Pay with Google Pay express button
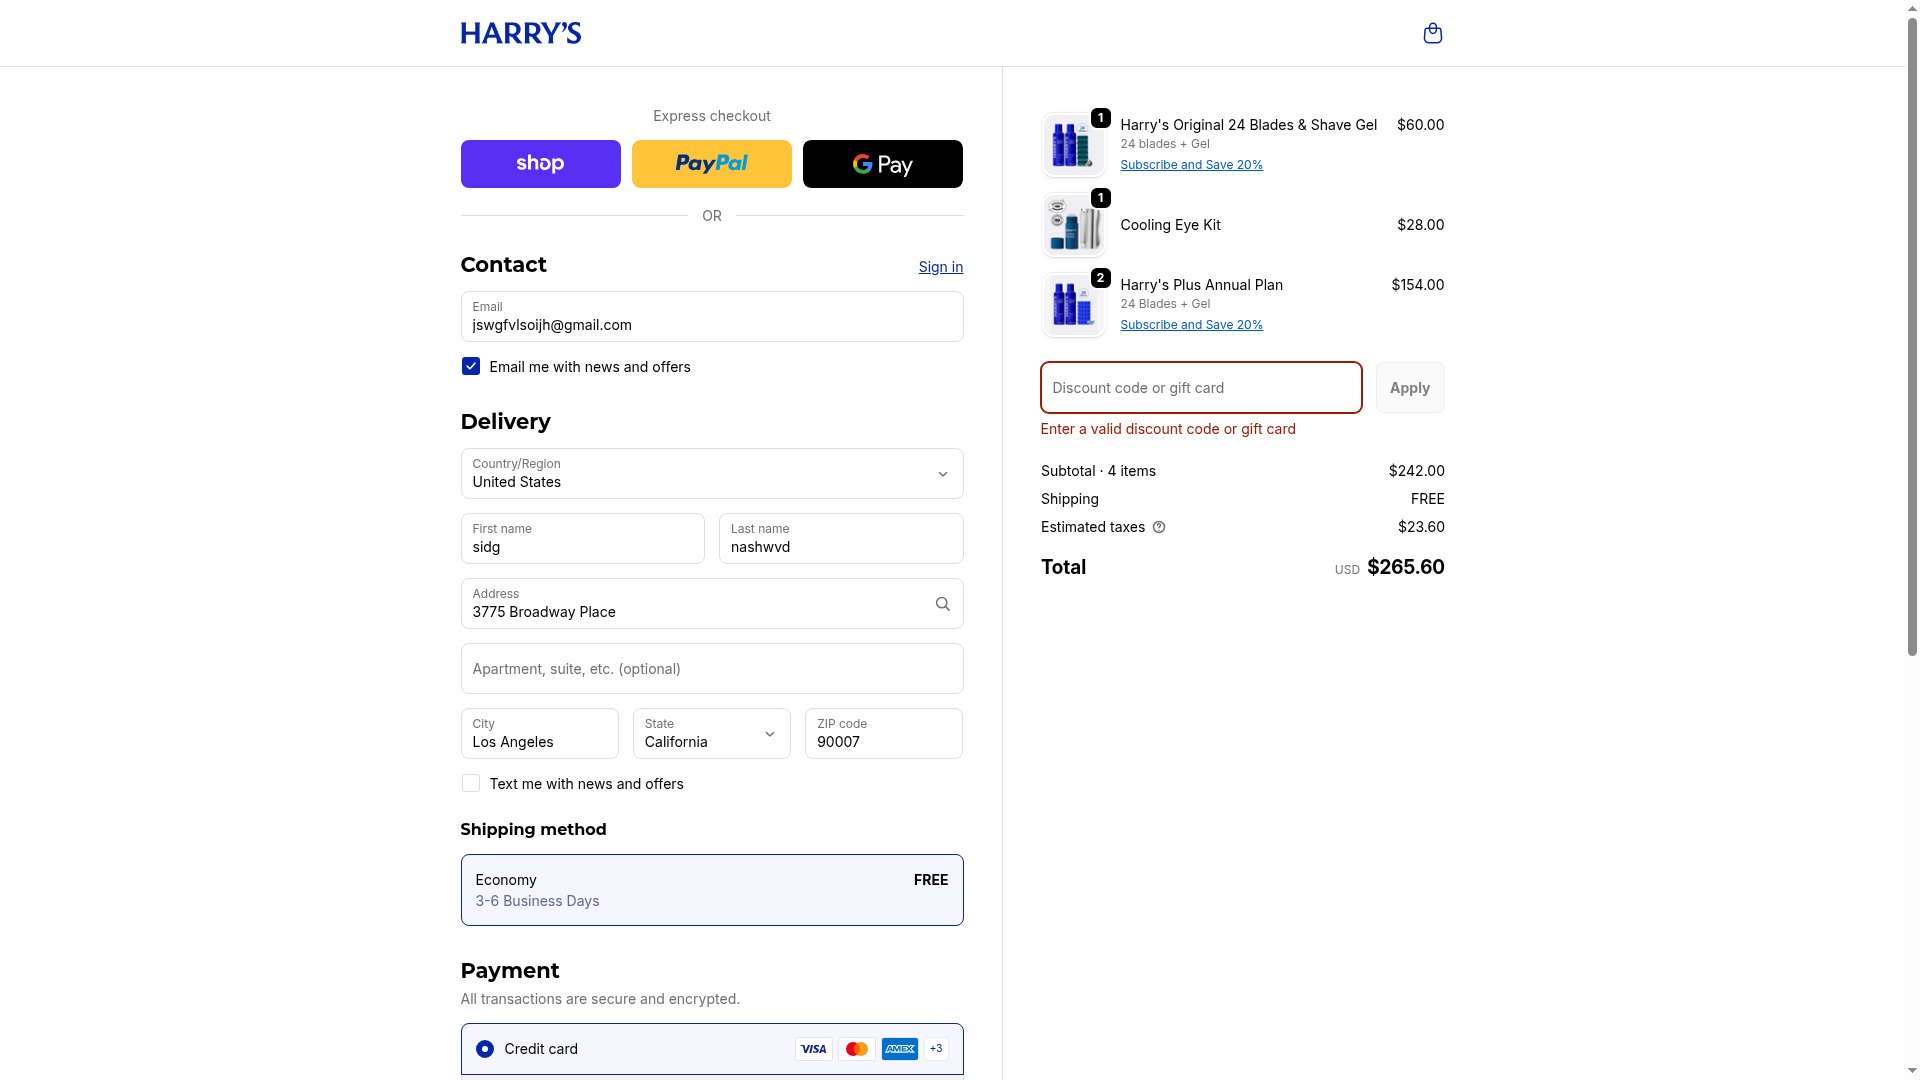The image size is (1920, 1080). [x=882, y=164]
